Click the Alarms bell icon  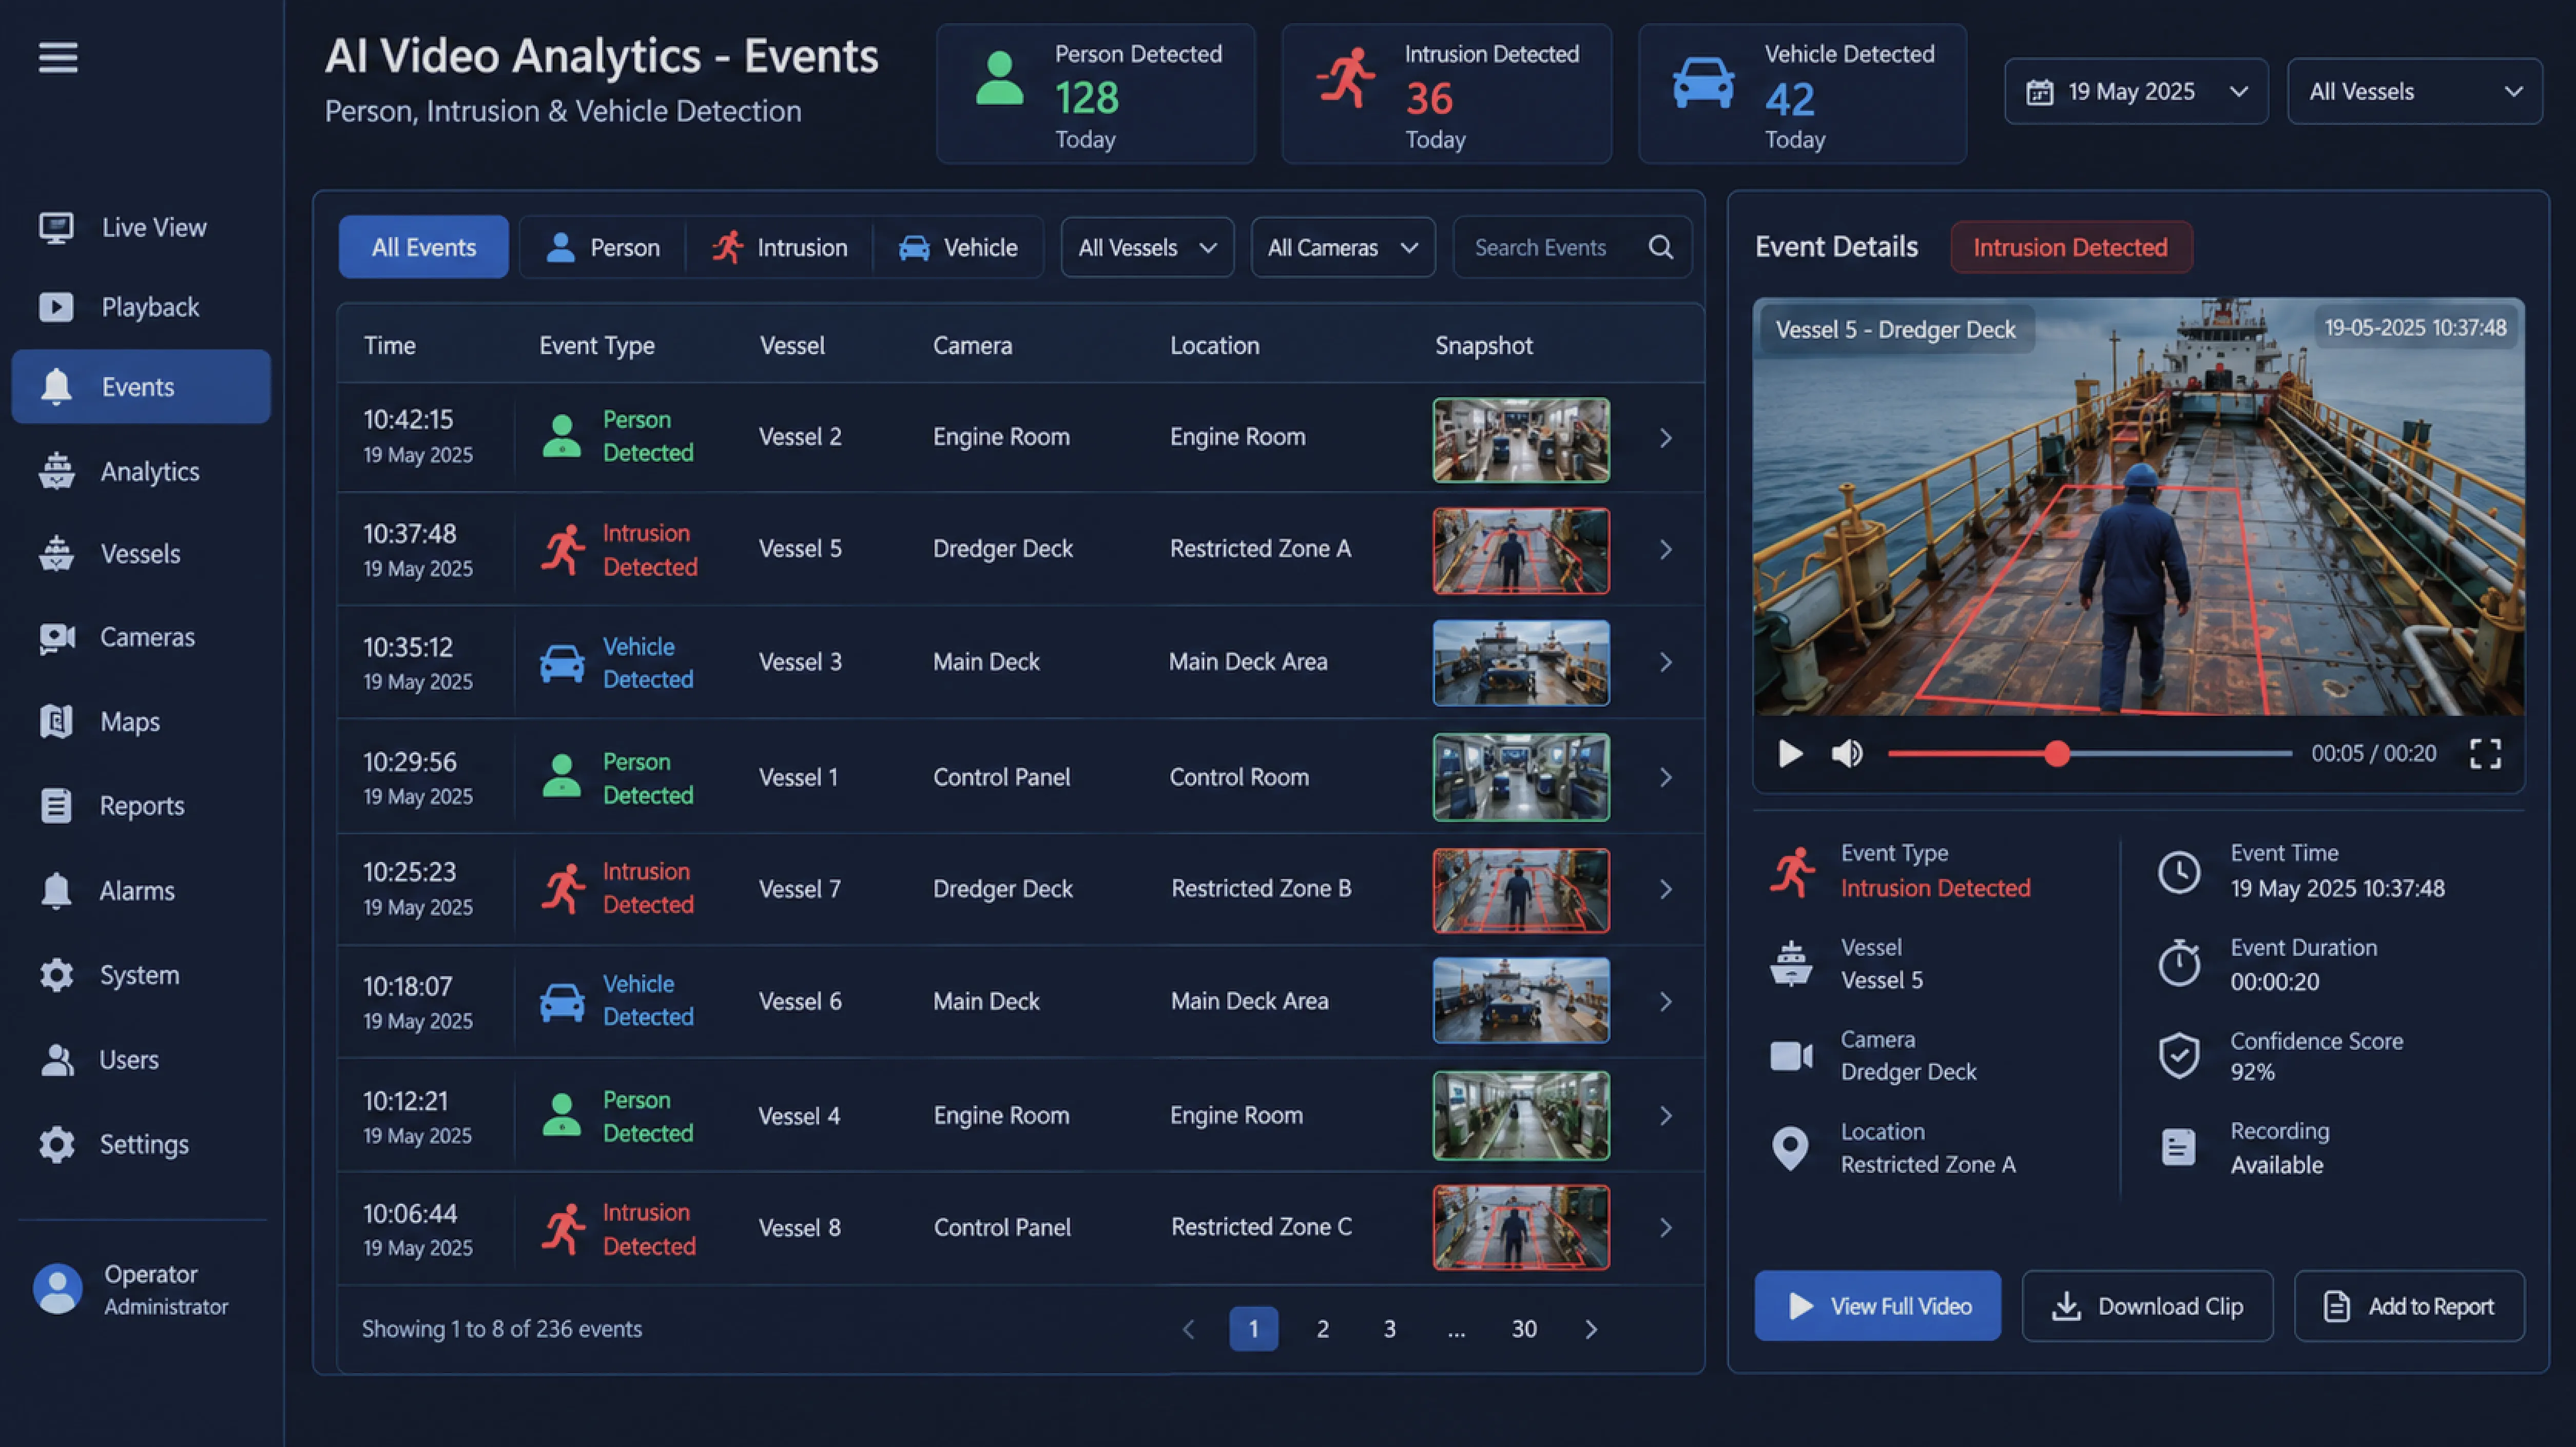(x=56, y=890)
